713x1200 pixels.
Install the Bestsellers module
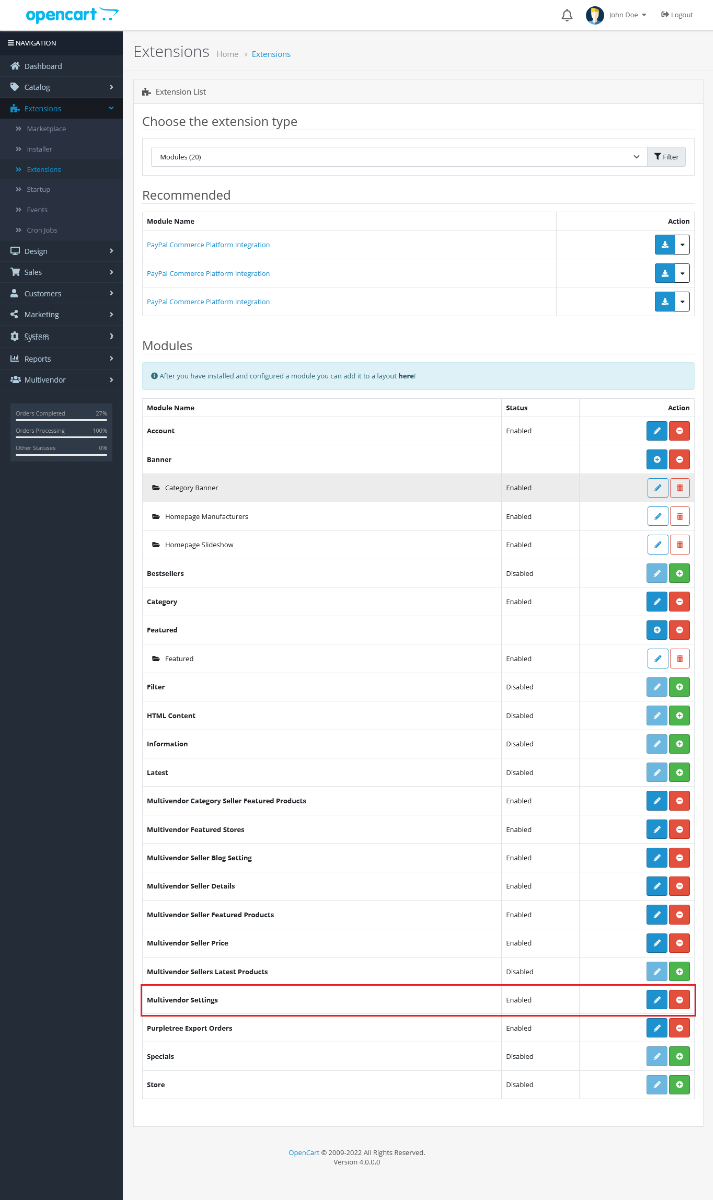[679, 573]
